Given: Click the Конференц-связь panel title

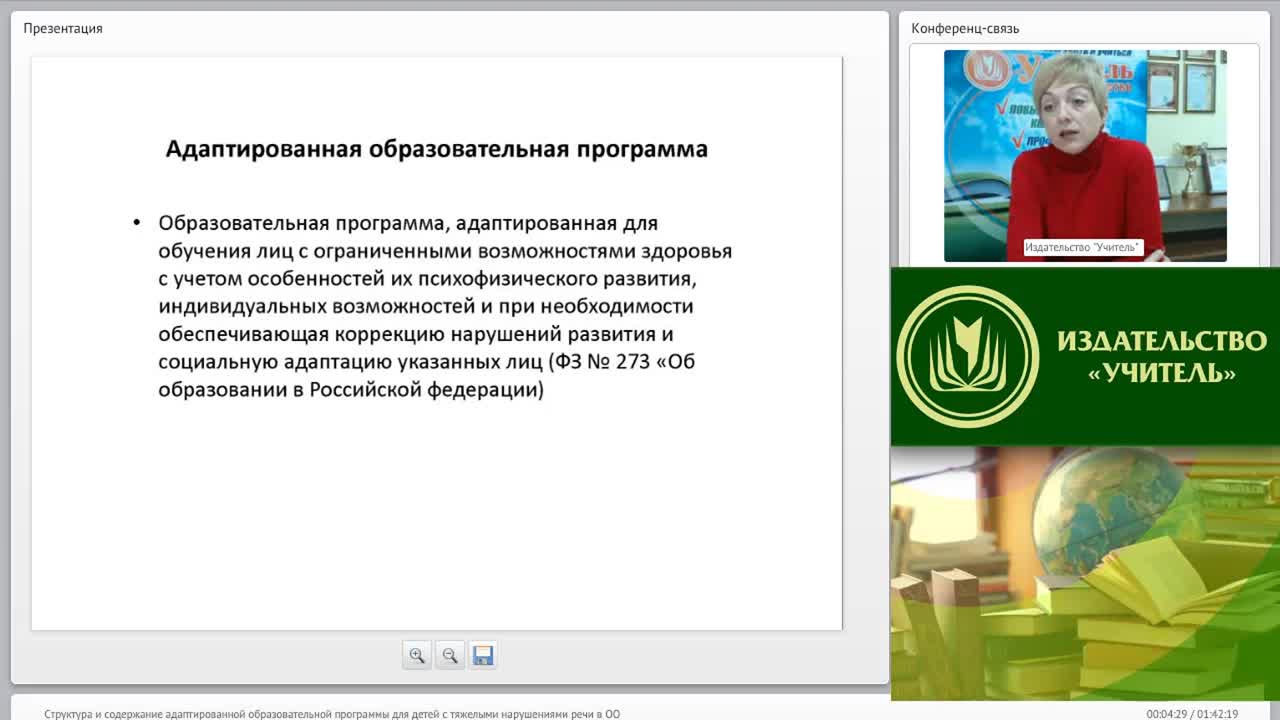Looking at the screenshot, I should click(x=965, y=28).
